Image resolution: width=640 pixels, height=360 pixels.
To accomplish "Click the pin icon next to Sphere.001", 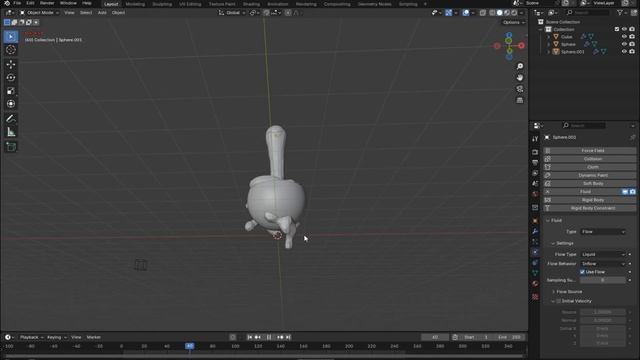I will pyautogui.click(x=632, y=138).
